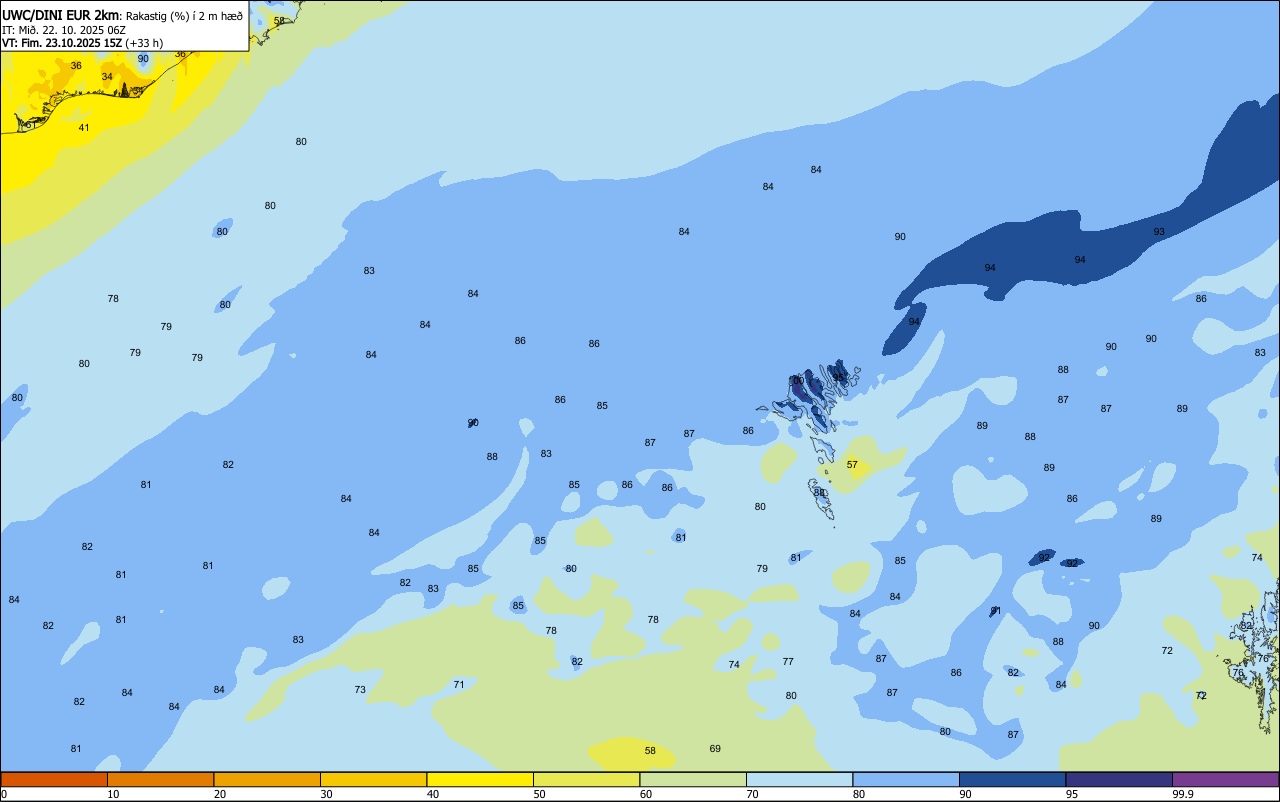Click the purple legend box above 99.9
The width and height of the screenshot is (1280, 802).
(x=1225, y=779)
